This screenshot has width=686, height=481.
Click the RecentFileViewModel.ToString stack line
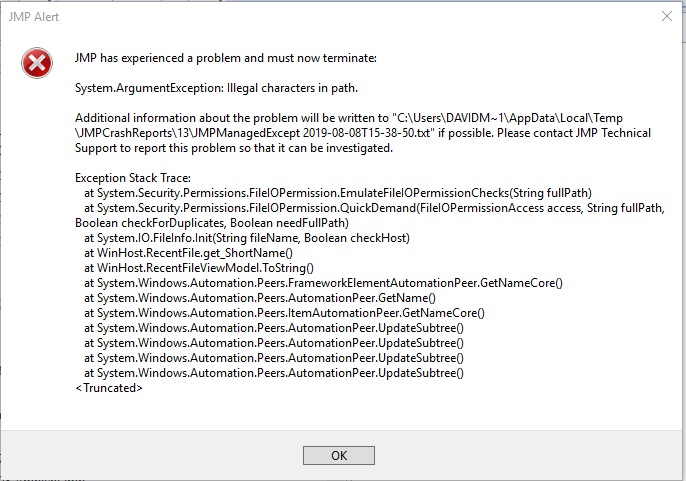199,268
